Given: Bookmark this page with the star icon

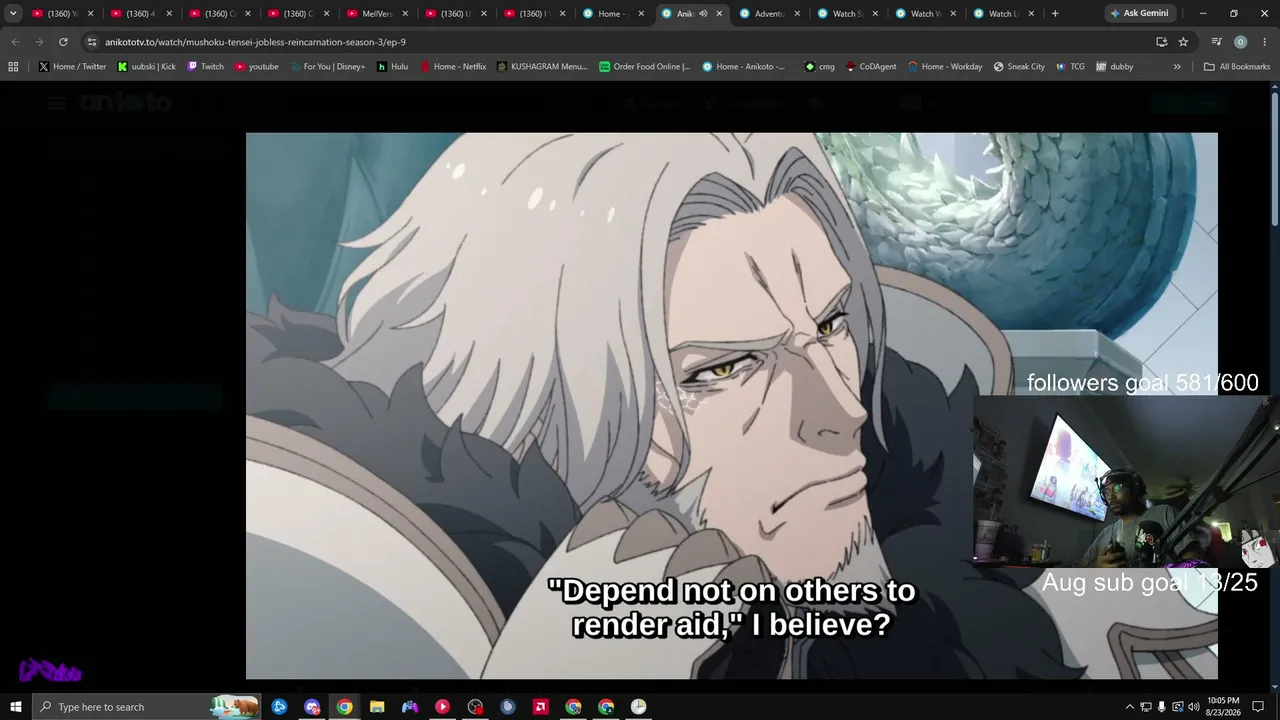Looking at the screenshot, I should [1183, 42].
